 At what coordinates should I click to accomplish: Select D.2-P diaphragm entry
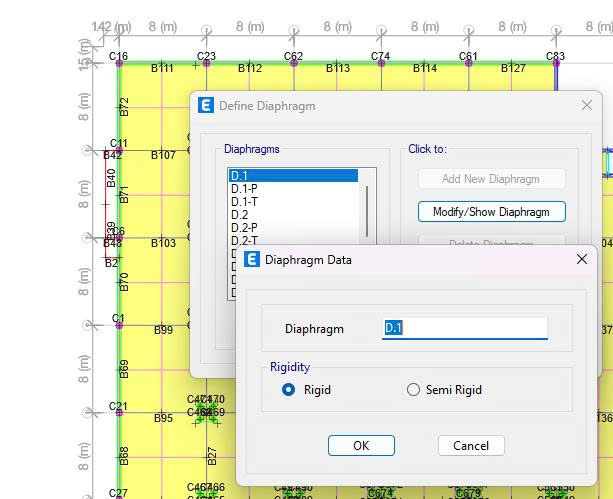point(245,228)
